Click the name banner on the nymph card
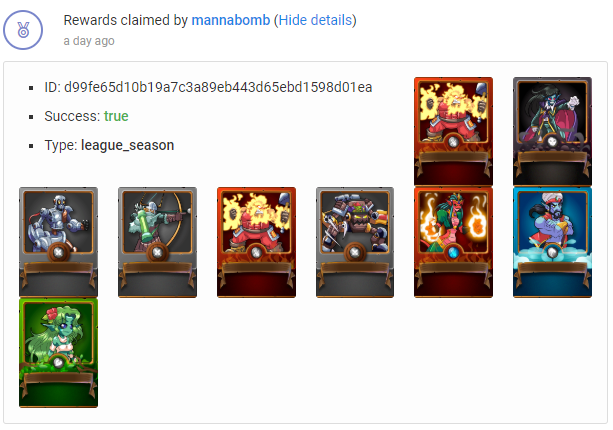613x430 pixels. click(x=58, y=380)
